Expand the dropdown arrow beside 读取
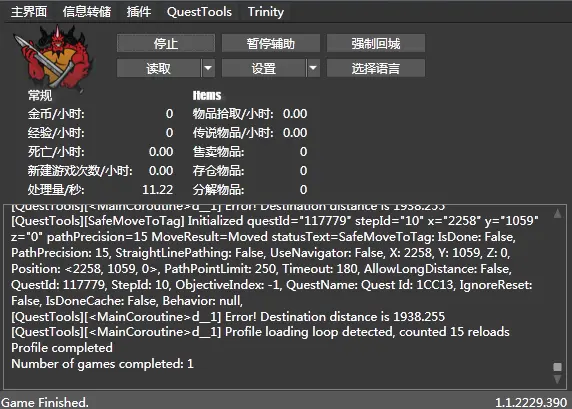This screenshot has height=409, width=572. pos(208,68)
